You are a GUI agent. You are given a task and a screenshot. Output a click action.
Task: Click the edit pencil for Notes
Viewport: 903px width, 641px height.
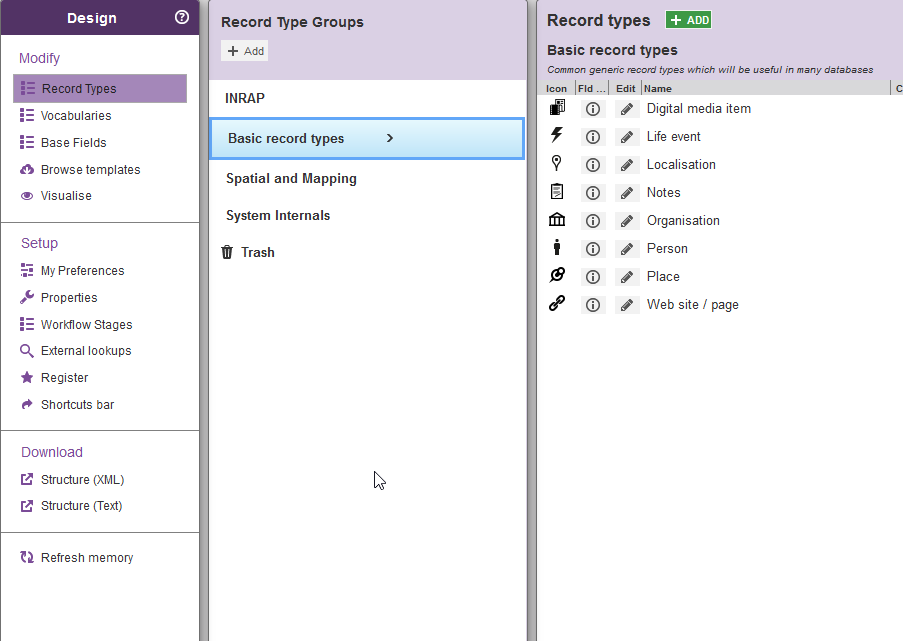tap(627, 192)
